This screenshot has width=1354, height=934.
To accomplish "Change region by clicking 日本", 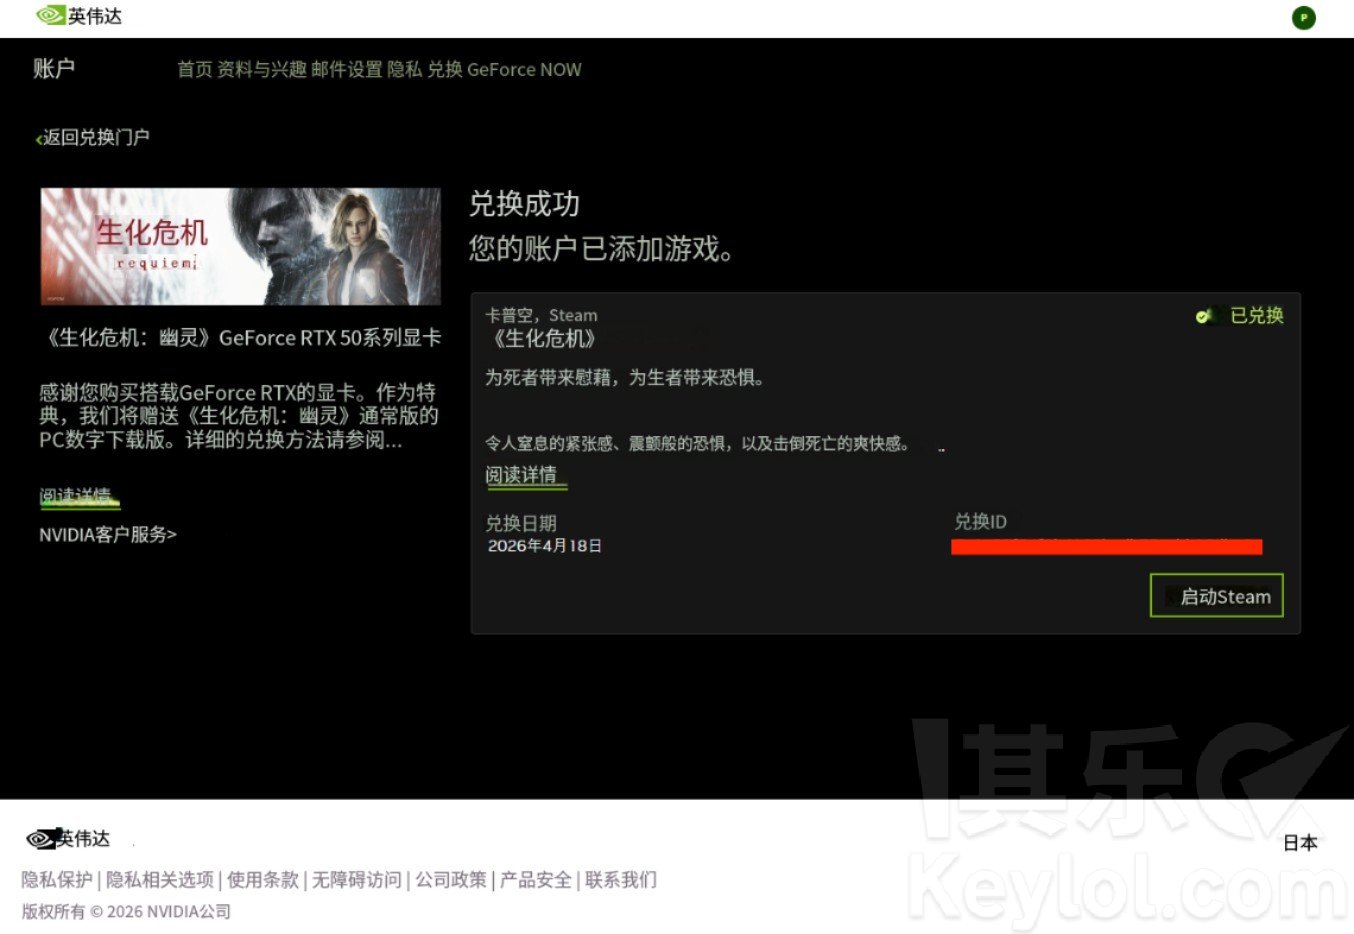I will (x=1299, y=843).
